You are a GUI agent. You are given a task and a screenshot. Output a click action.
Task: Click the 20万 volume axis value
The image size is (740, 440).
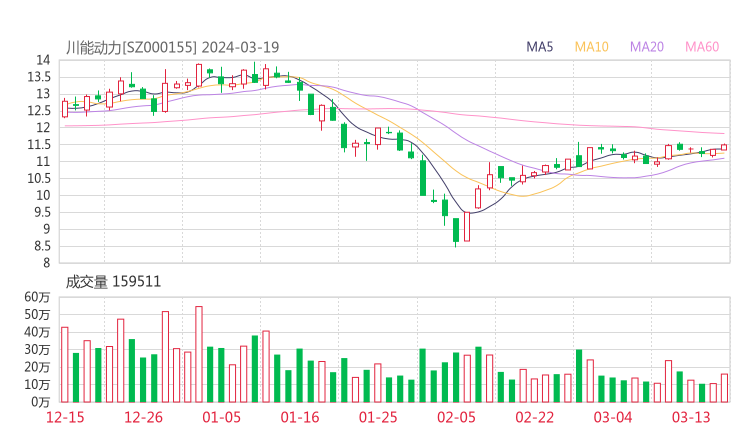pyautogui.click(x=37, y=367)
